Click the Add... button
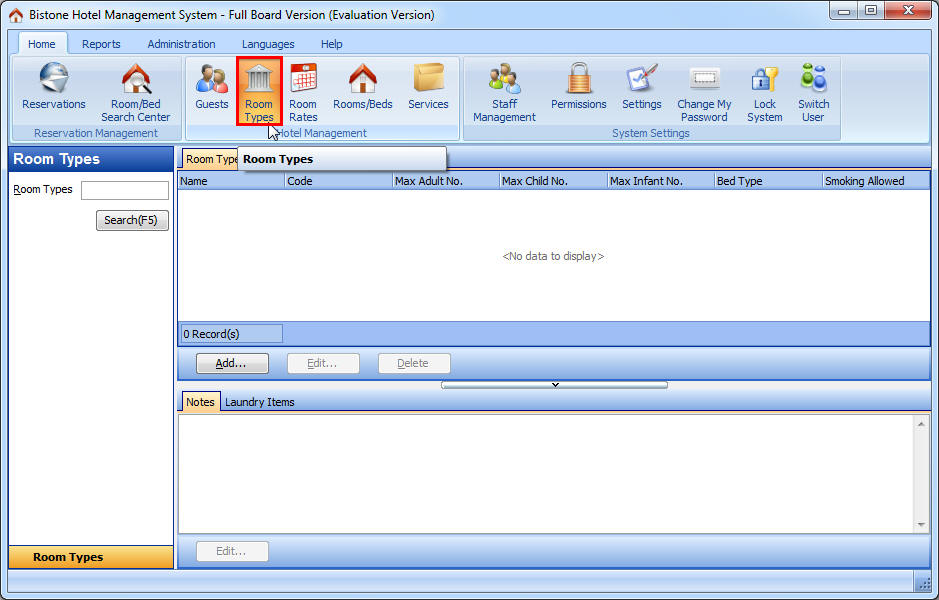 tap(230, 364)
